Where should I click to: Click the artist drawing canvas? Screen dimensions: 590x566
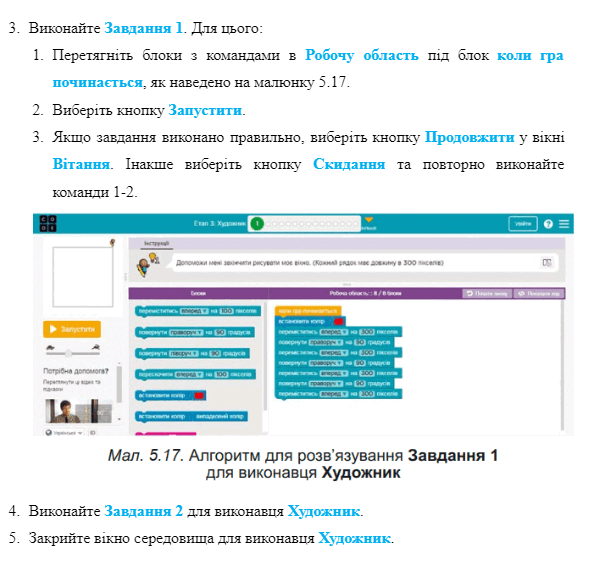pyautogui.click(x=83, y=277)
